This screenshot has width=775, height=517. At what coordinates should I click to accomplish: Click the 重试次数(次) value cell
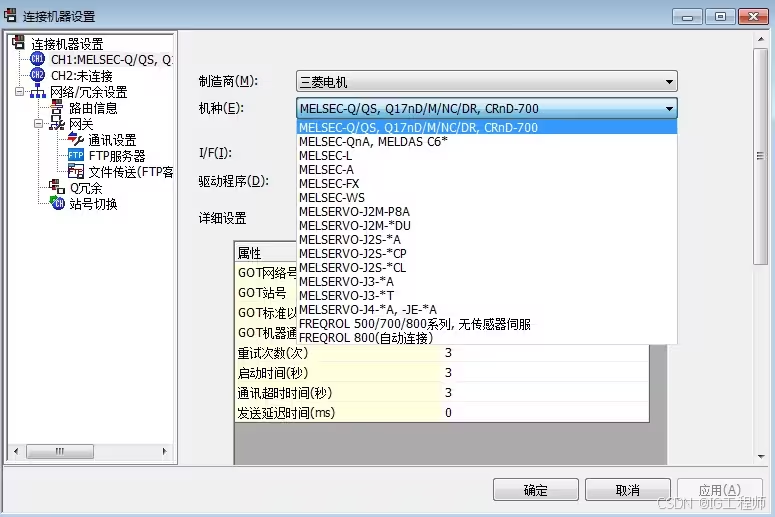545,353
